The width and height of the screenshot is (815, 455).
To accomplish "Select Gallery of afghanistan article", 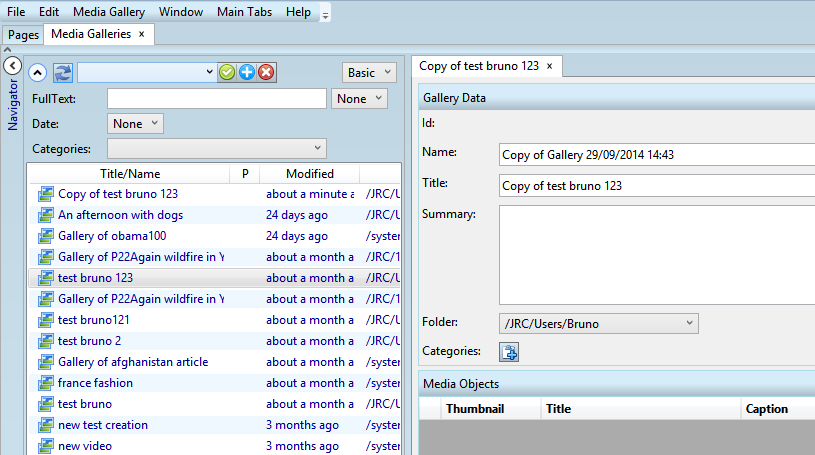I will (x=215, y=362).
